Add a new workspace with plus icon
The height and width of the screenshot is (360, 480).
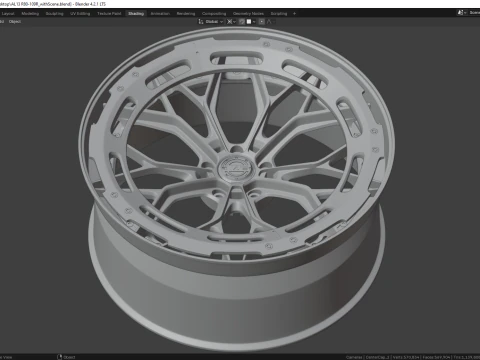point(294,14)
